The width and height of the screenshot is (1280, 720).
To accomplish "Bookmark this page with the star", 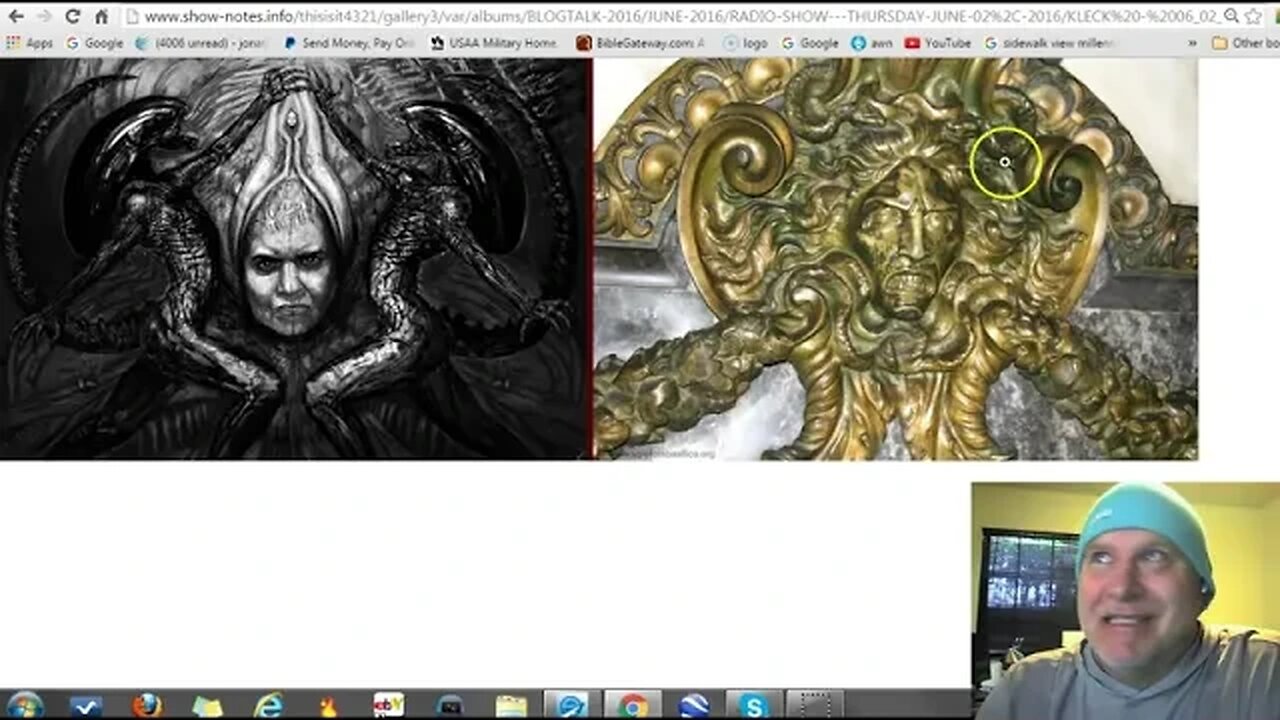I will coord(1254,16).
